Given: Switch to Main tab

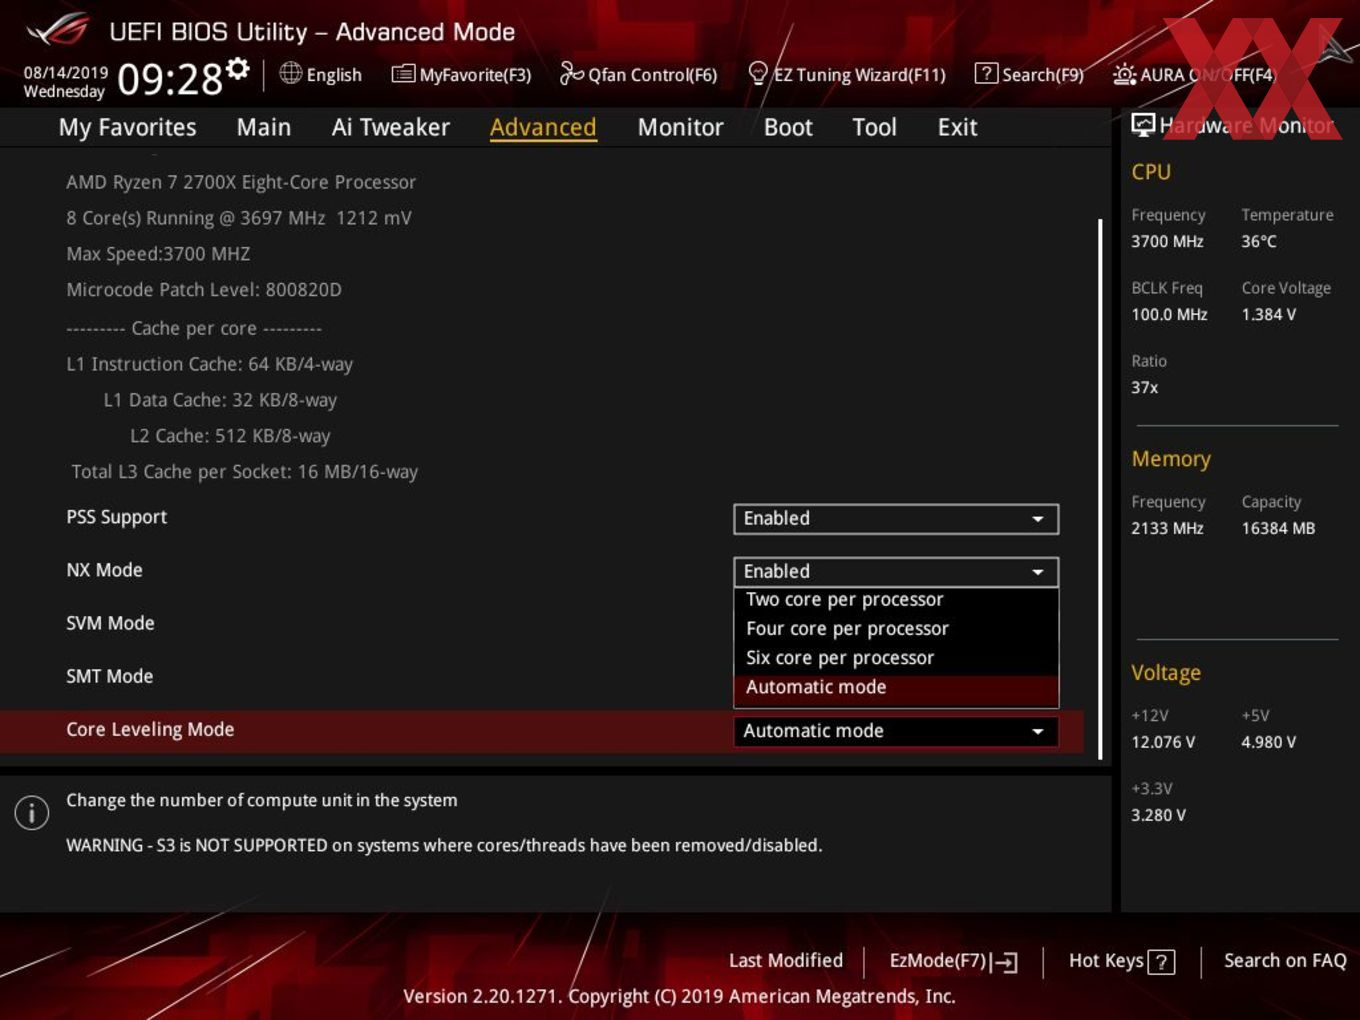Looking at the screenshot, I should coord(264,127).
